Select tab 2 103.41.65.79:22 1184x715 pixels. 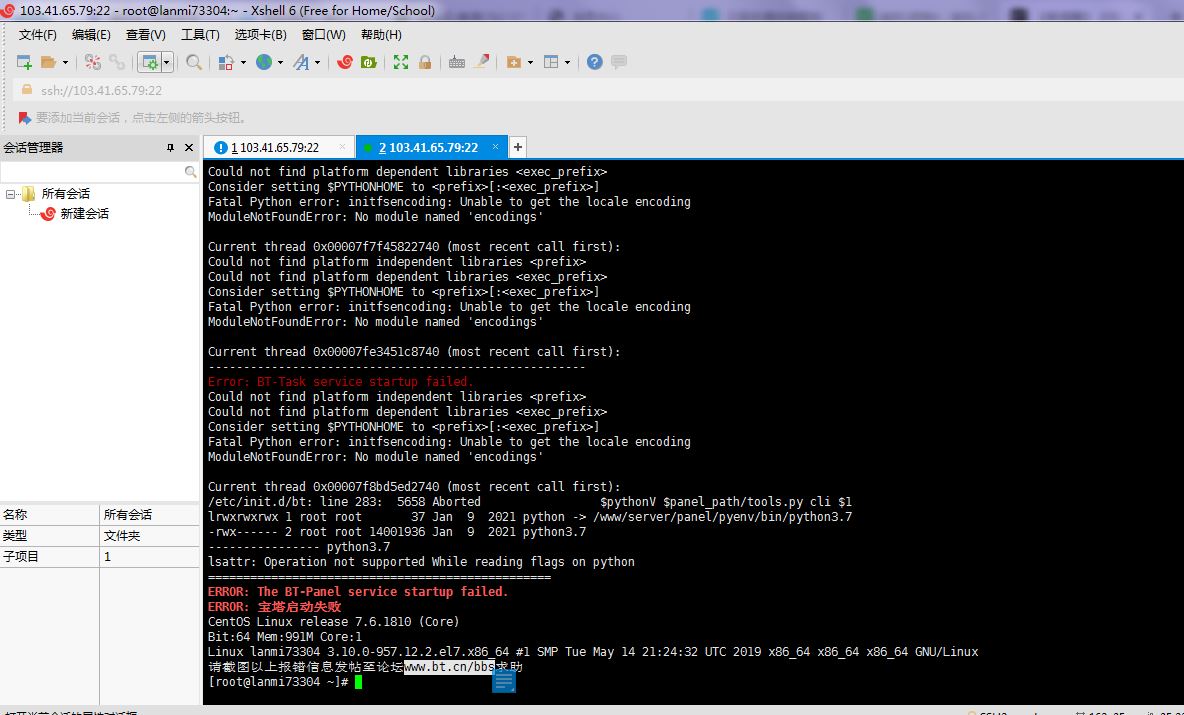(x=429, y=147)
